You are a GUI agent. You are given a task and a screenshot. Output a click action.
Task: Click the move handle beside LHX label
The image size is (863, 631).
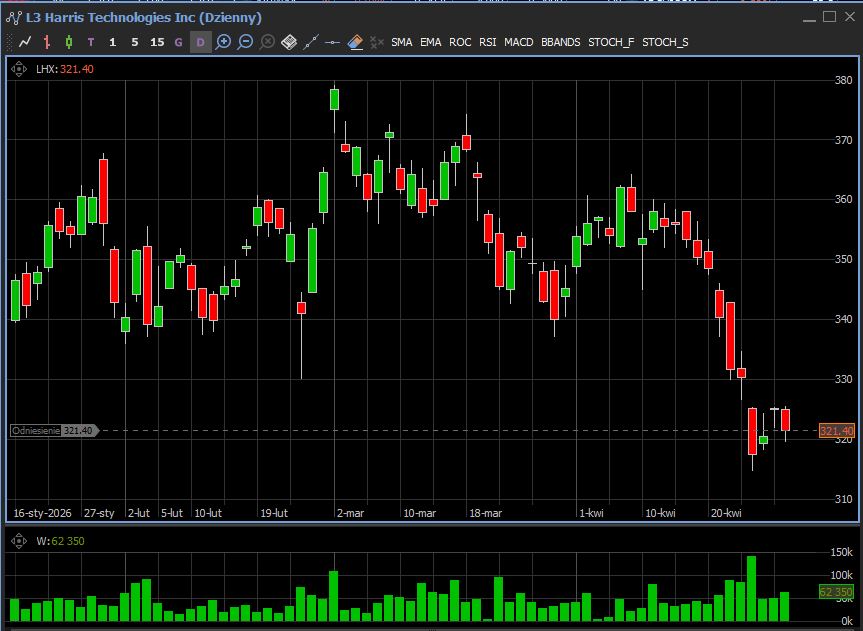pos(19,68)
